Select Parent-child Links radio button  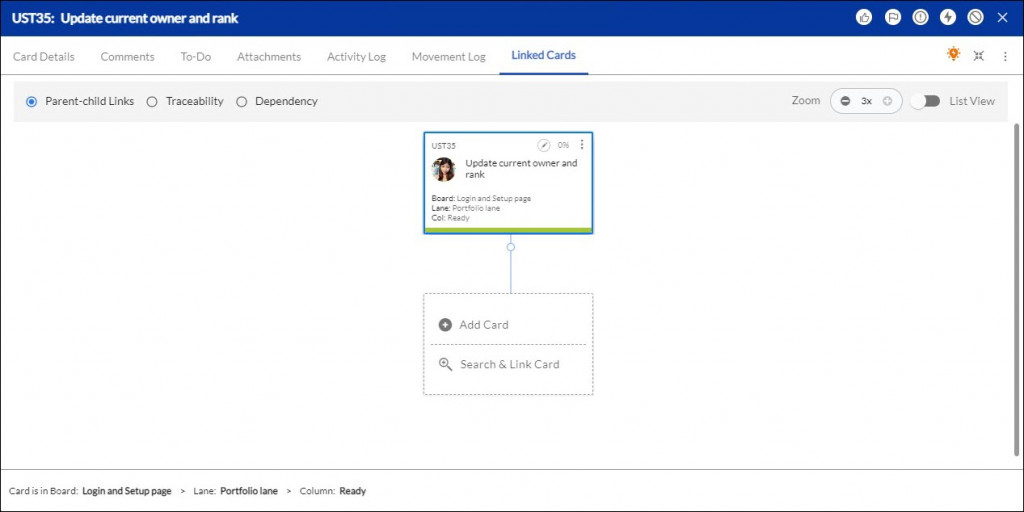pyautogui.click(x=31, y=102)
